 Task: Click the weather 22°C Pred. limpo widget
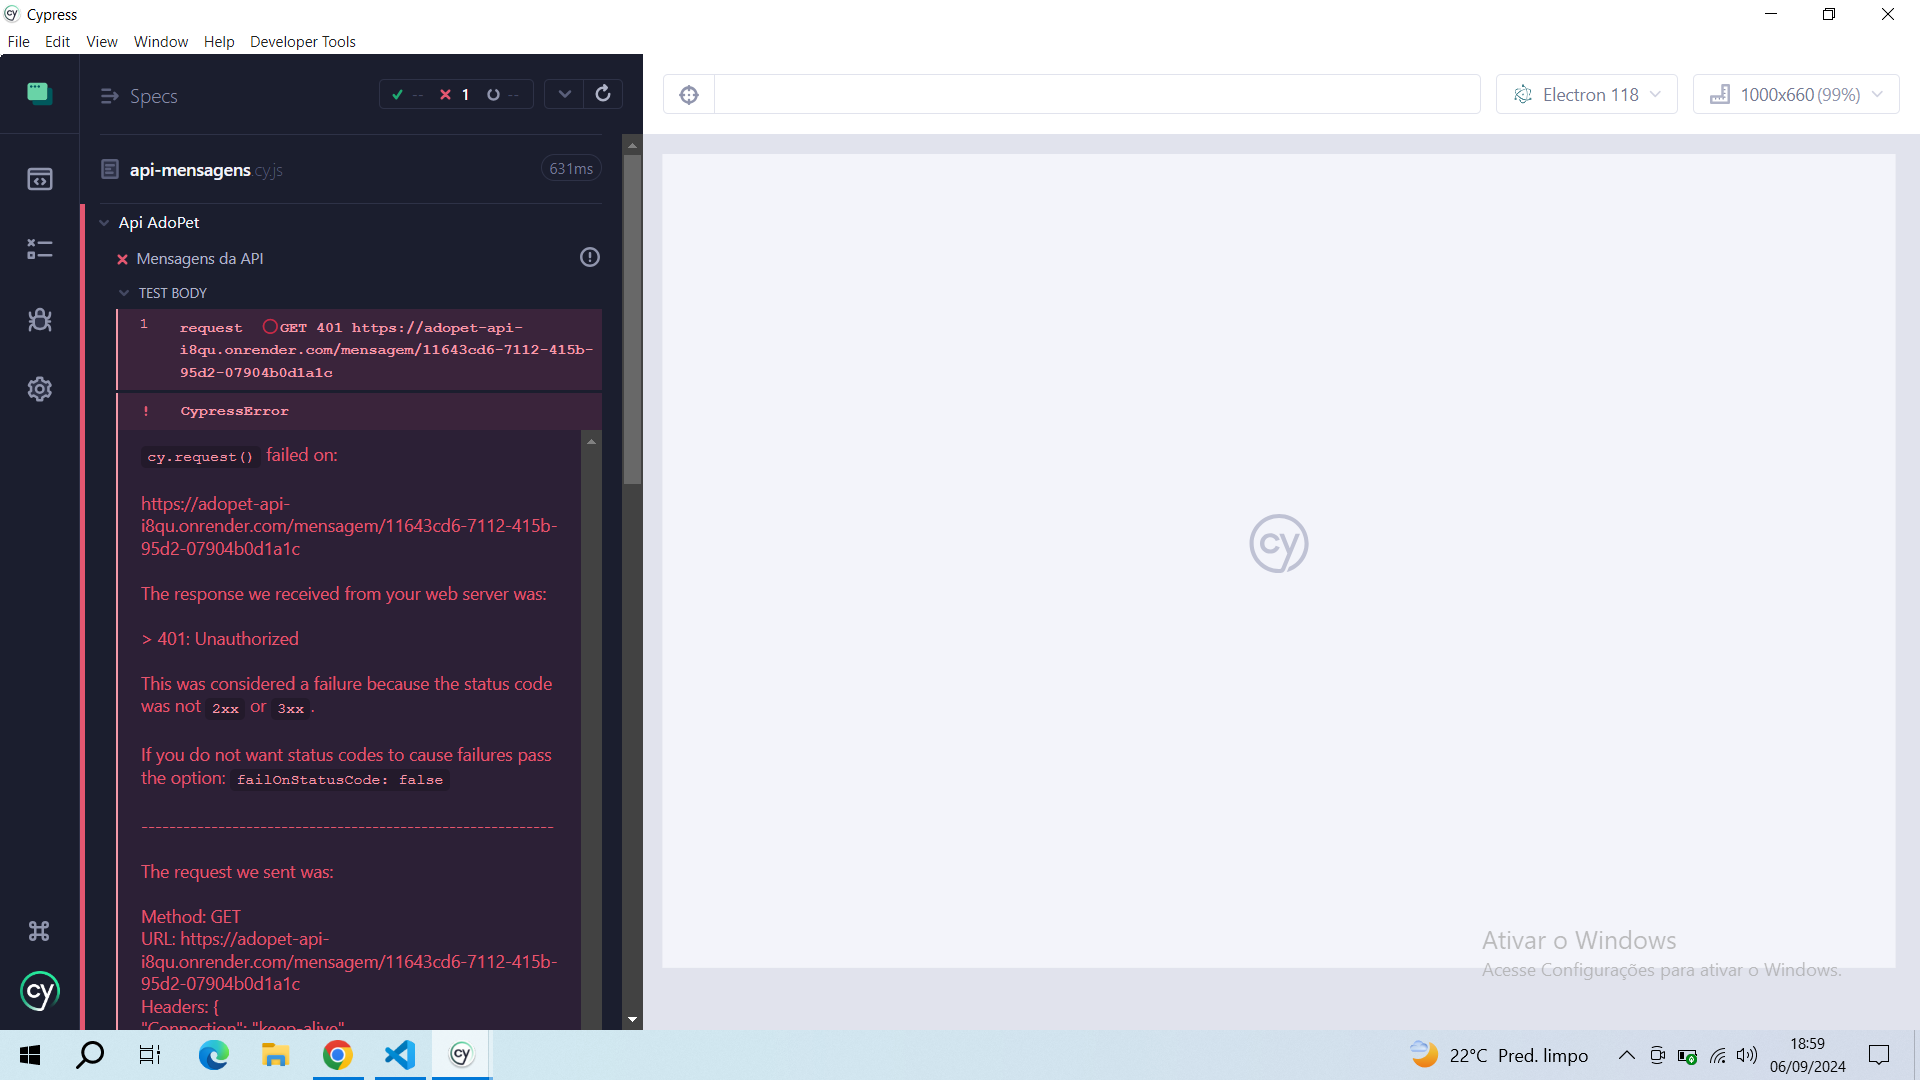(1499, 1055)
